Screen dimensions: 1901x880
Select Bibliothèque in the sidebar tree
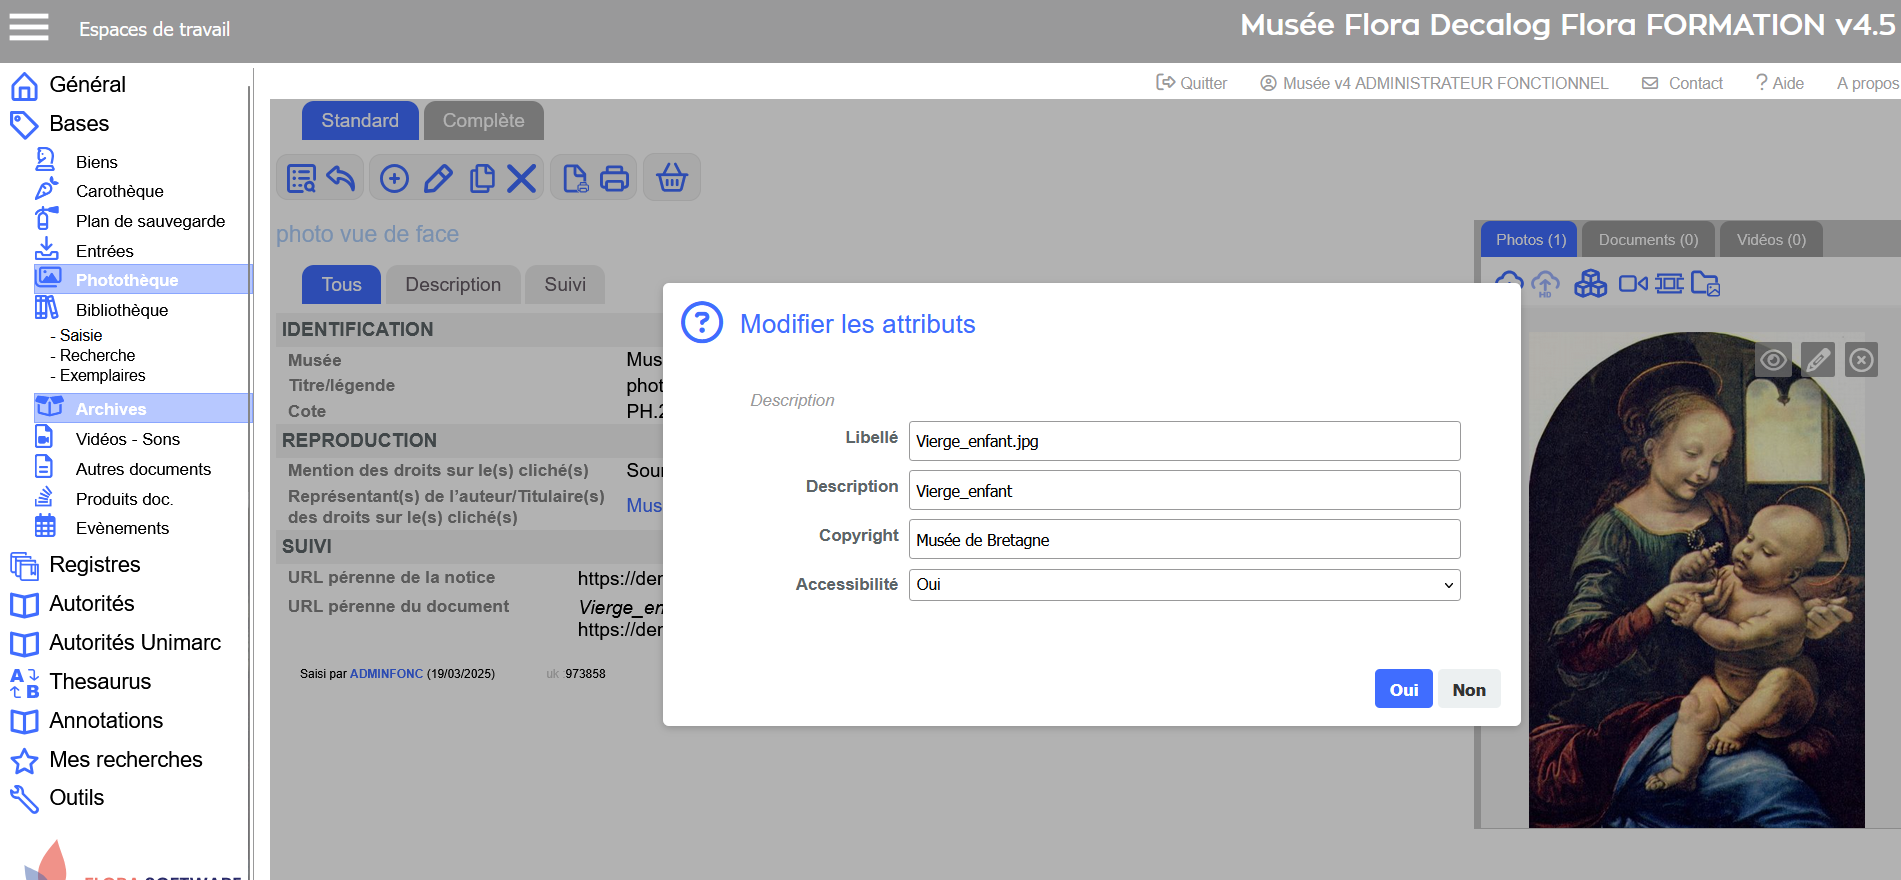point(122,310)
